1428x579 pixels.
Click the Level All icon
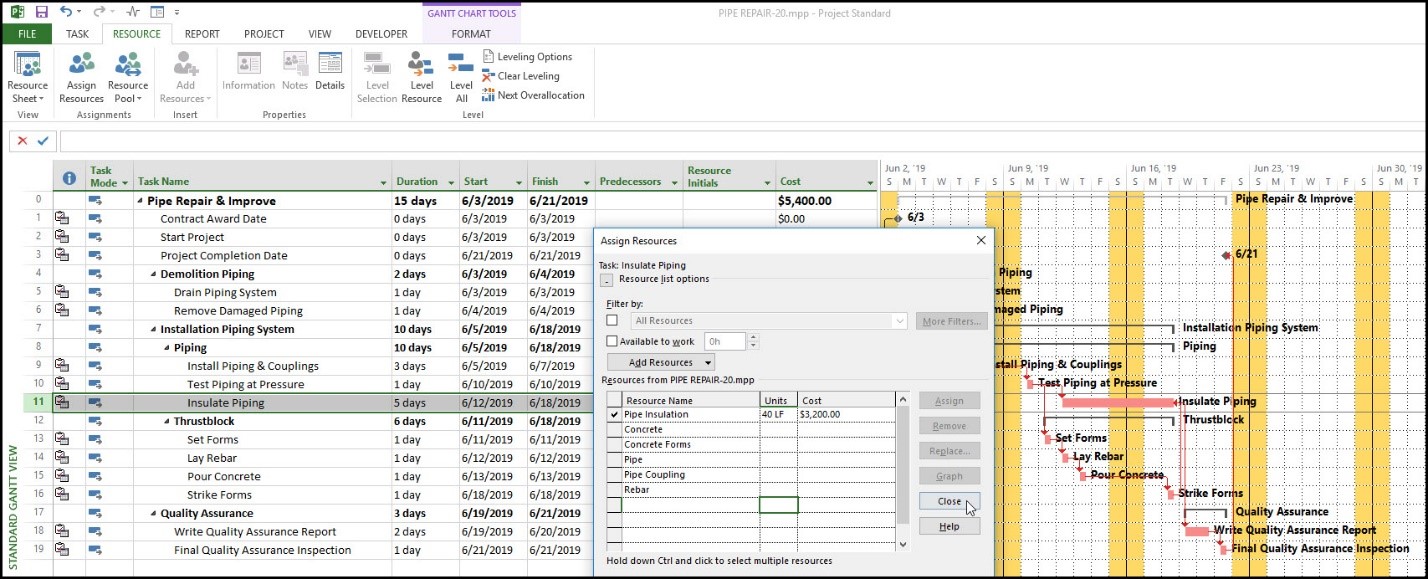point(461,77)
